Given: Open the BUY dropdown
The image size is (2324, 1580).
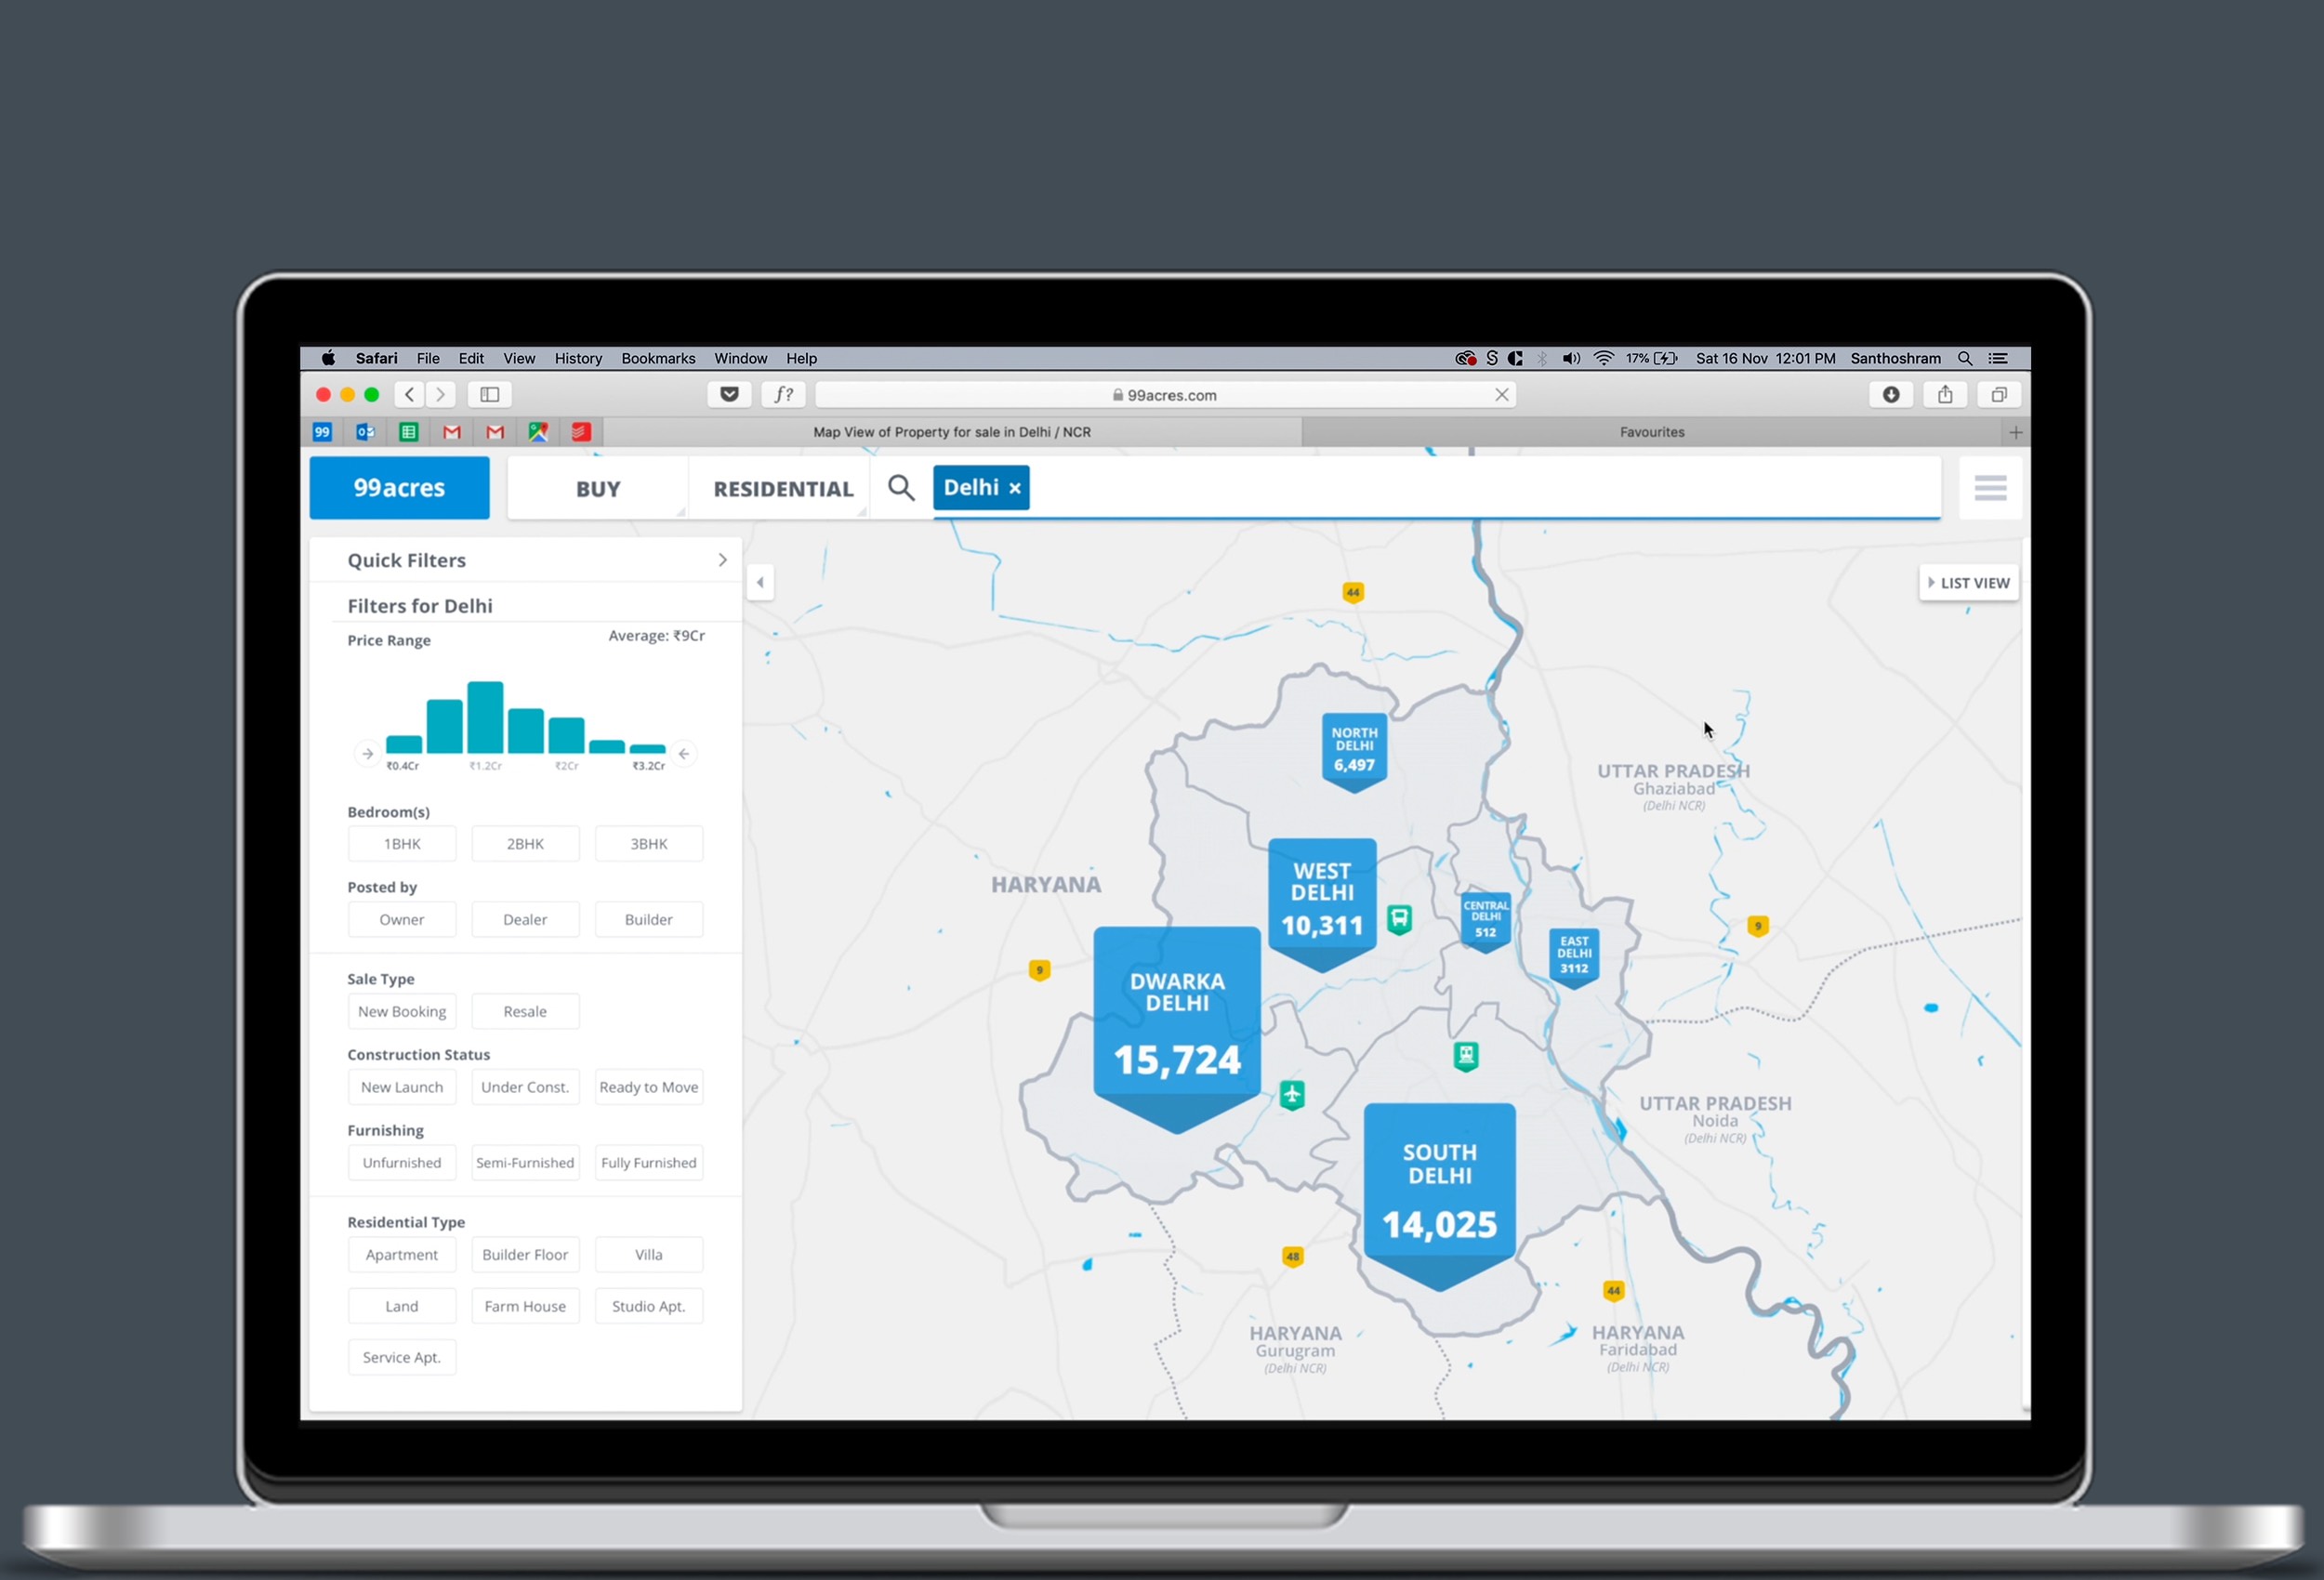Looking at the screenshot, I should pyautogui.click(x=598, y=489).
